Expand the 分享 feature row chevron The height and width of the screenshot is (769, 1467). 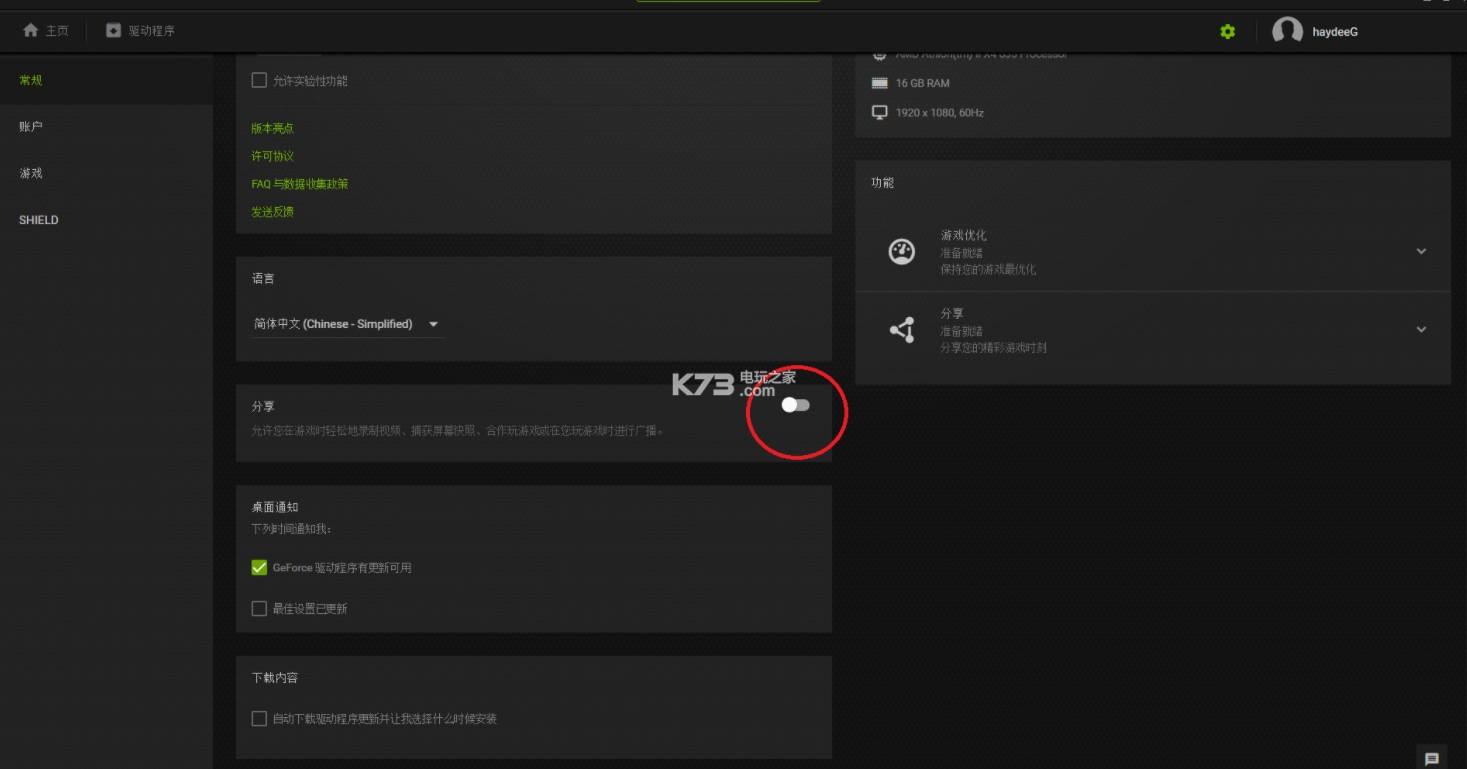coord(1421,330)
